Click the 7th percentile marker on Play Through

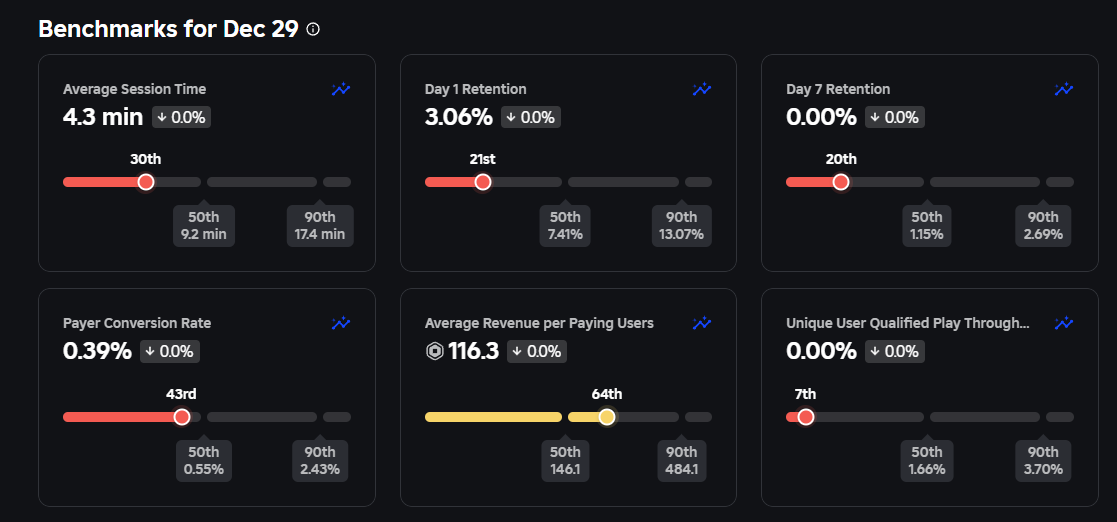(806, 417)
